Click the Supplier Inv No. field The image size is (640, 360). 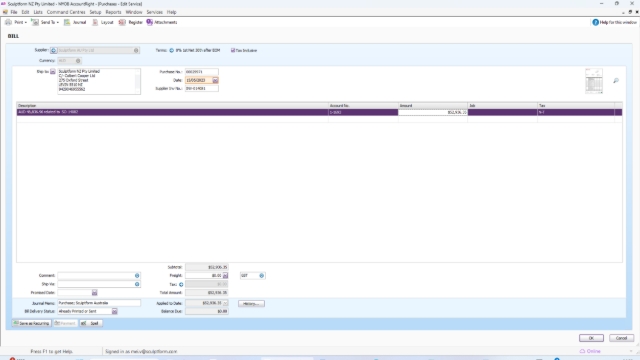(201, 89)
